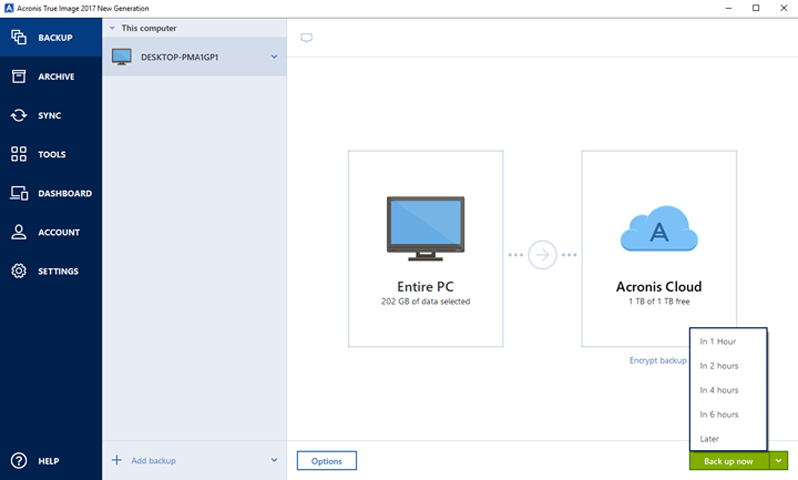
Task: Click the Encrypt backup link
Action: tap(658, 360)
